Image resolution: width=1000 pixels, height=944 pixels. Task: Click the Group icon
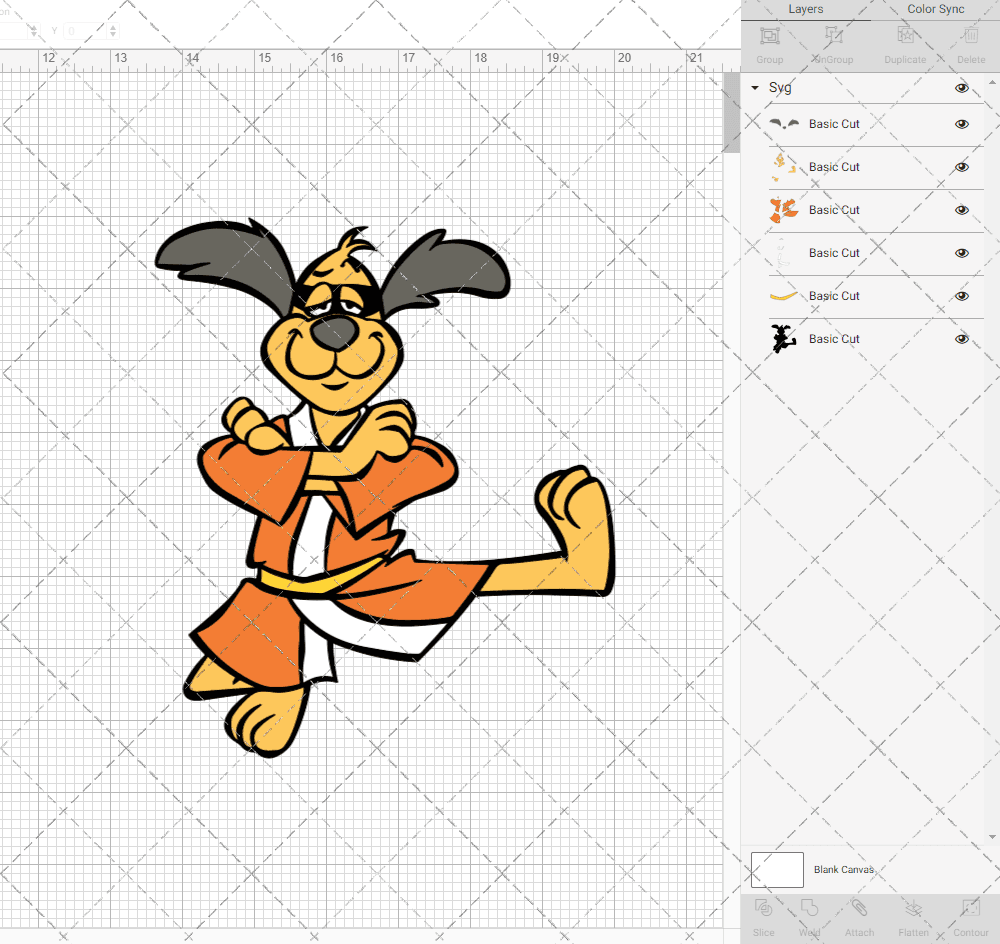[770, 36]
